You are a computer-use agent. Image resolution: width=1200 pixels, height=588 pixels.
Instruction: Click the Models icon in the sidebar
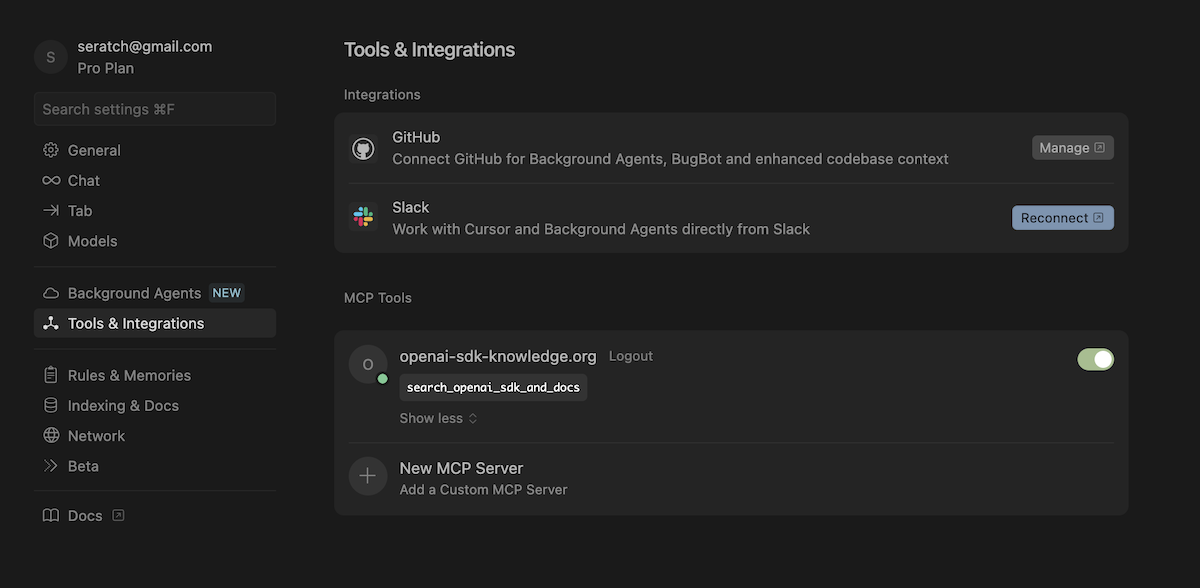coord(51,240)
